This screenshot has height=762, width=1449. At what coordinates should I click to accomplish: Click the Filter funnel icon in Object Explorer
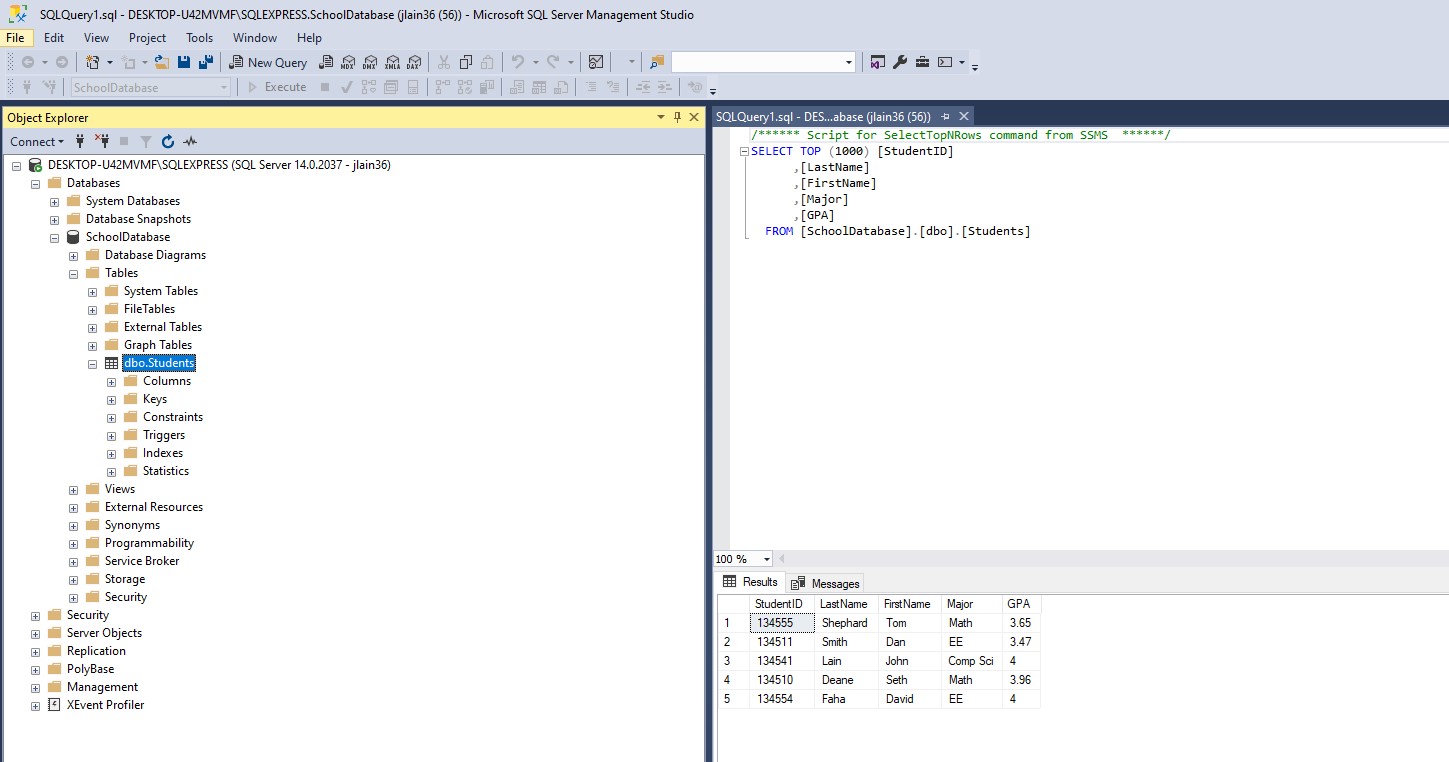click(x=145, y=142)
